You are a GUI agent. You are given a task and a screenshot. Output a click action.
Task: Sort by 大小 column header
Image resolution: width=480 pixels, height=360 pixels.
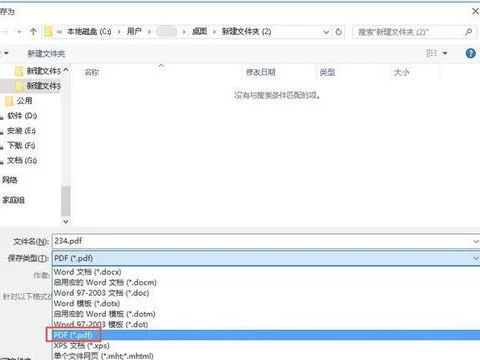tap(401, 72)
